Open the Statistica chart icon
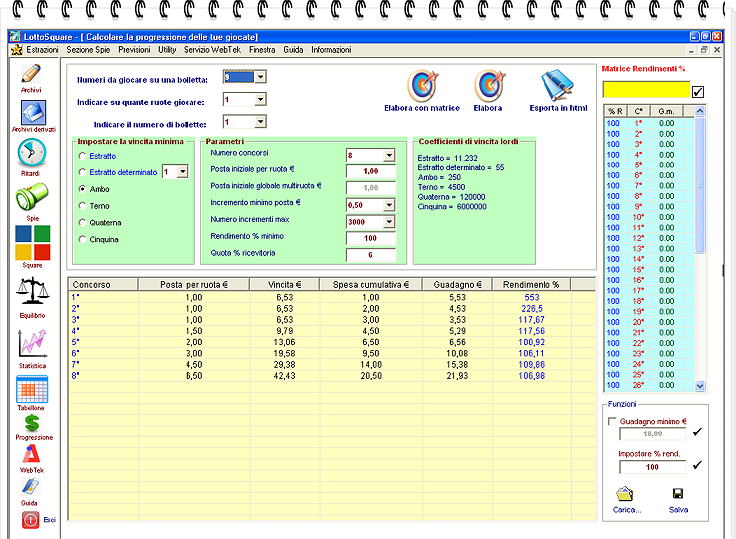Image resolution: width=736 pixels, height=539 pixels. [x=32, y=344]
